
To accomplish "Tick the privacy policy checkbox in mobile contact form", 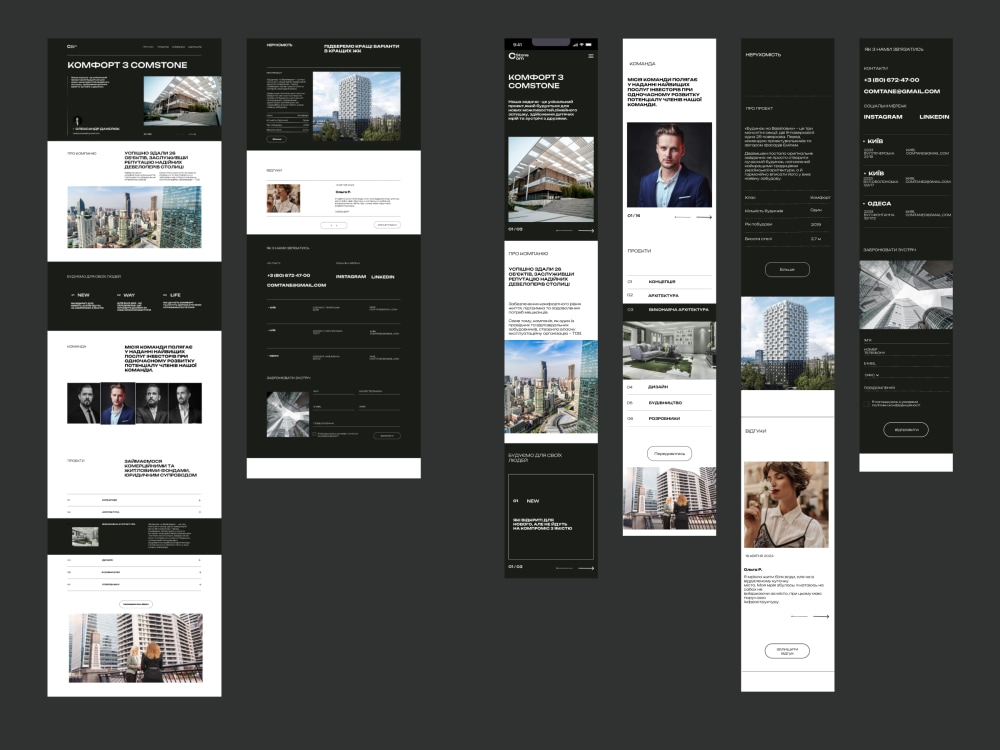I will point(866,404).
